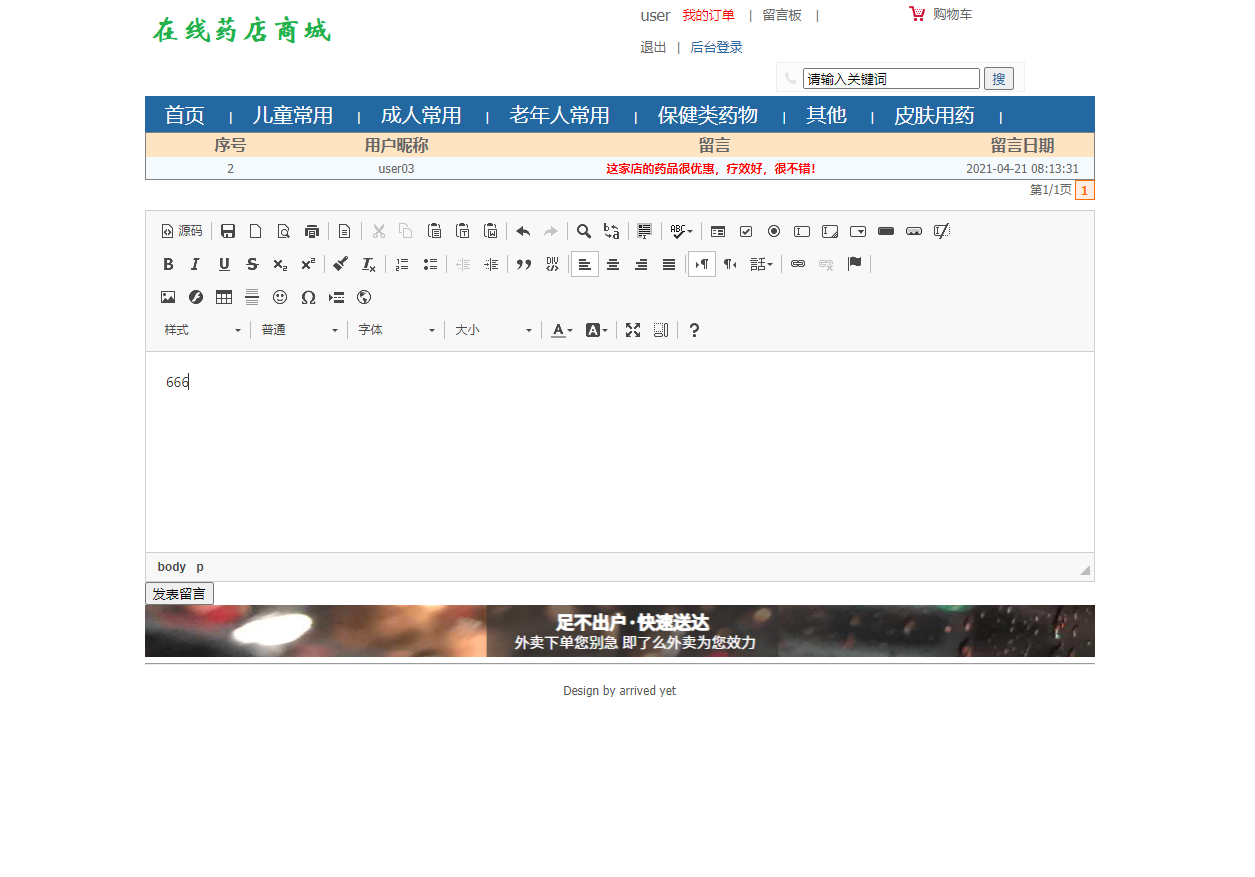The image size is (1255, 877).
Task: Click the Undo arrow icon
Action: 522,231
